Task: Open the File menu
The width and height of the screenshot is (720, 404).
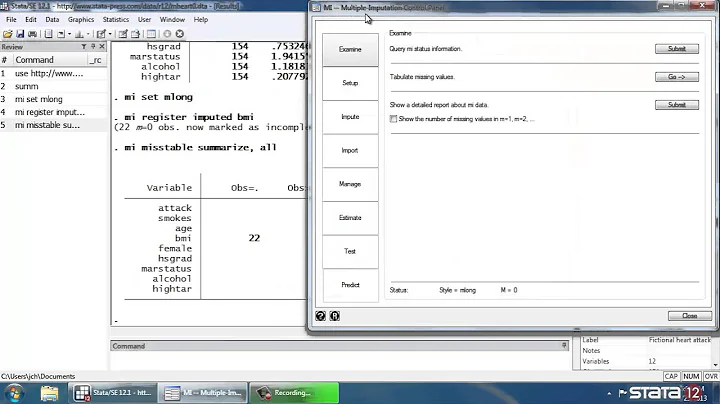Action: (11, 20)
